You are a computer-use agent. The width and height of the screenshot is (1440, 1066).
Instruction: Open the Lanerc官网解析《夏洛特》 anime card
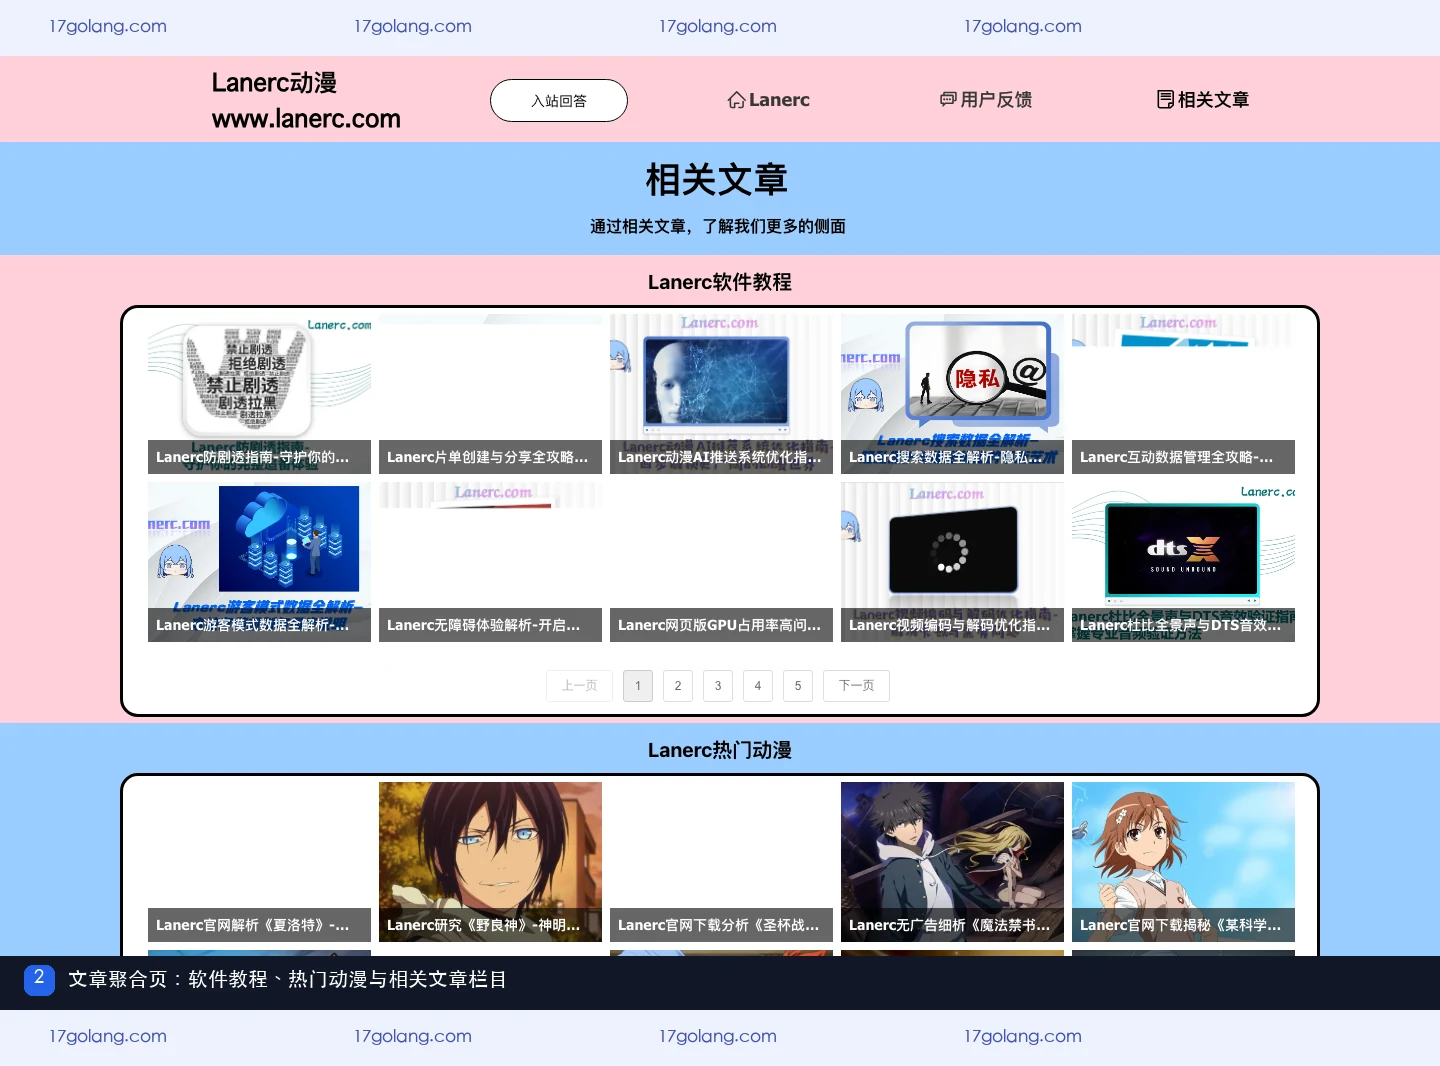pos(259,862)
